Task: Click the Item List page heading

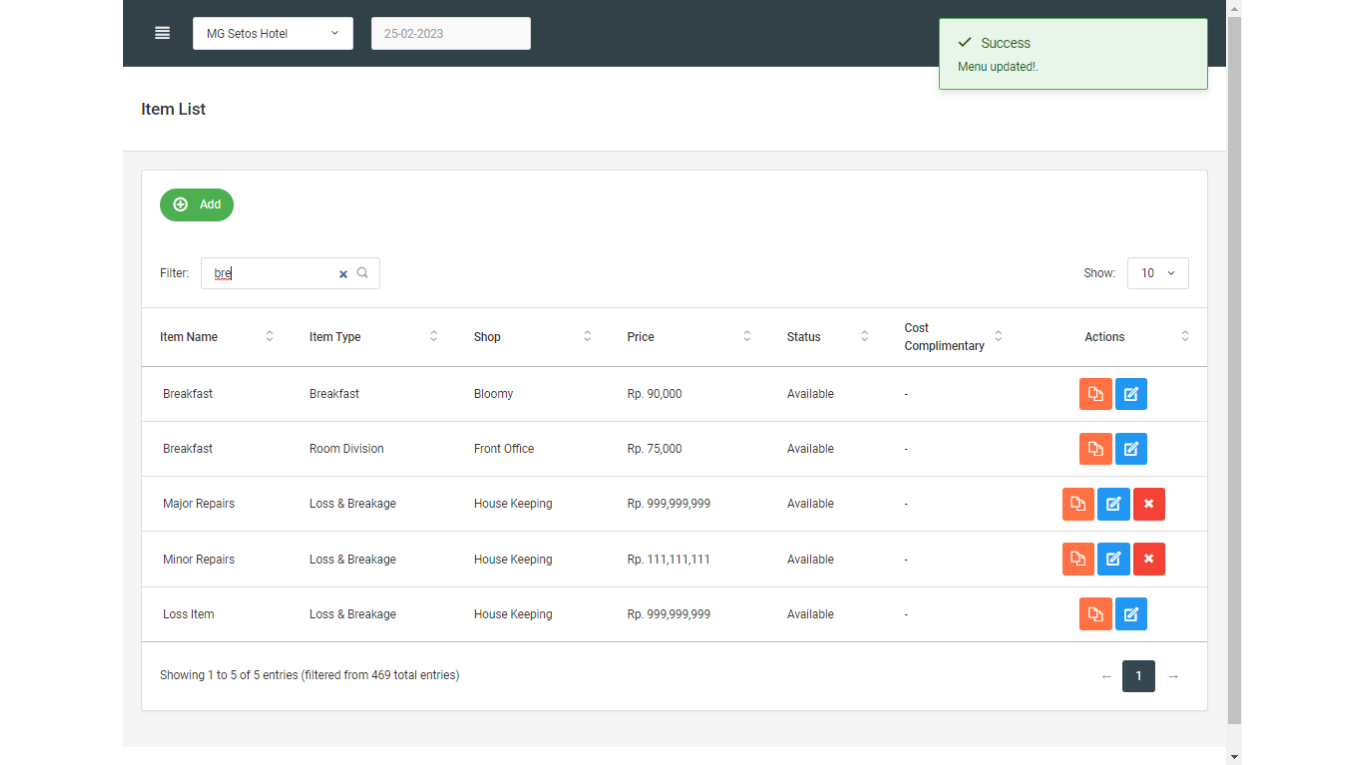Action: click(173, 109)
